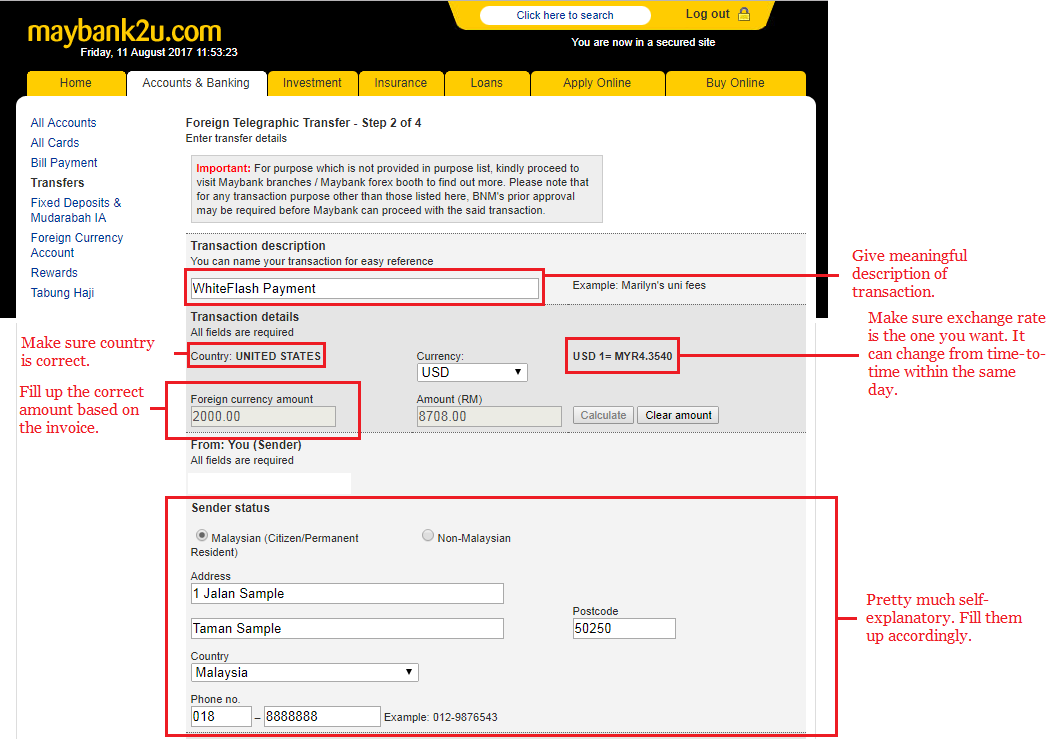Open the Insurance tab
The image size is (1061, 739).
pos(401,83)
